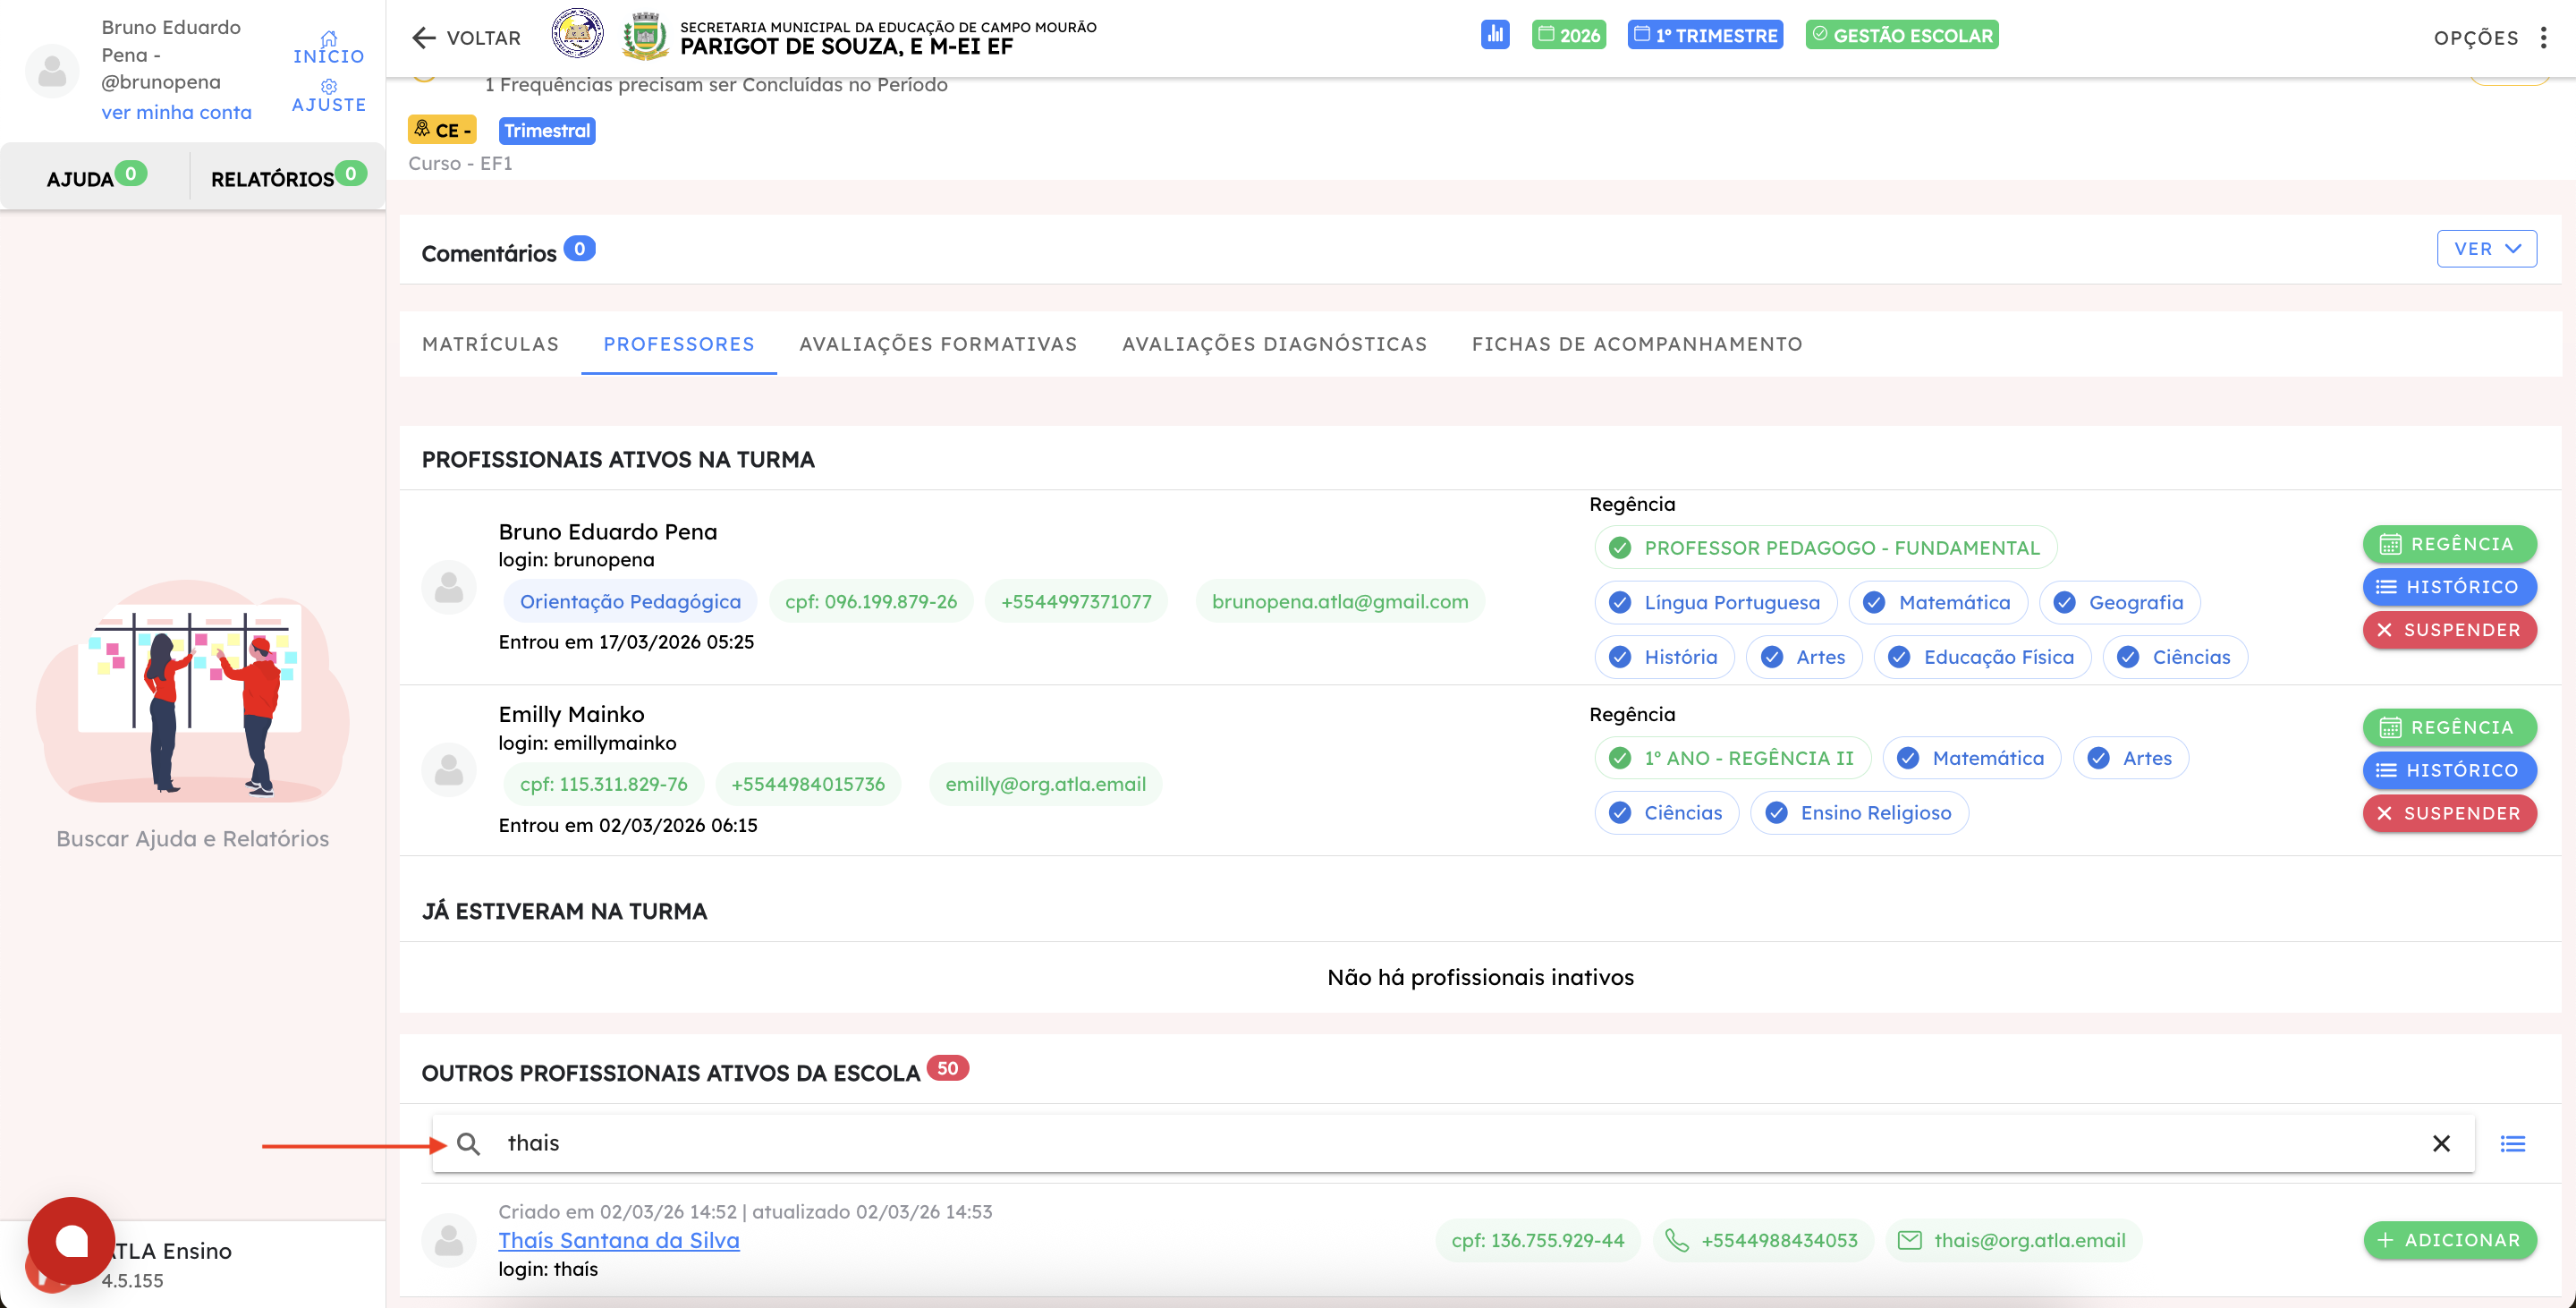The image size is (2576, 1308).
Task: Select the 2026 year badge
Action: pyautogui.click(x=1569, y=35)
